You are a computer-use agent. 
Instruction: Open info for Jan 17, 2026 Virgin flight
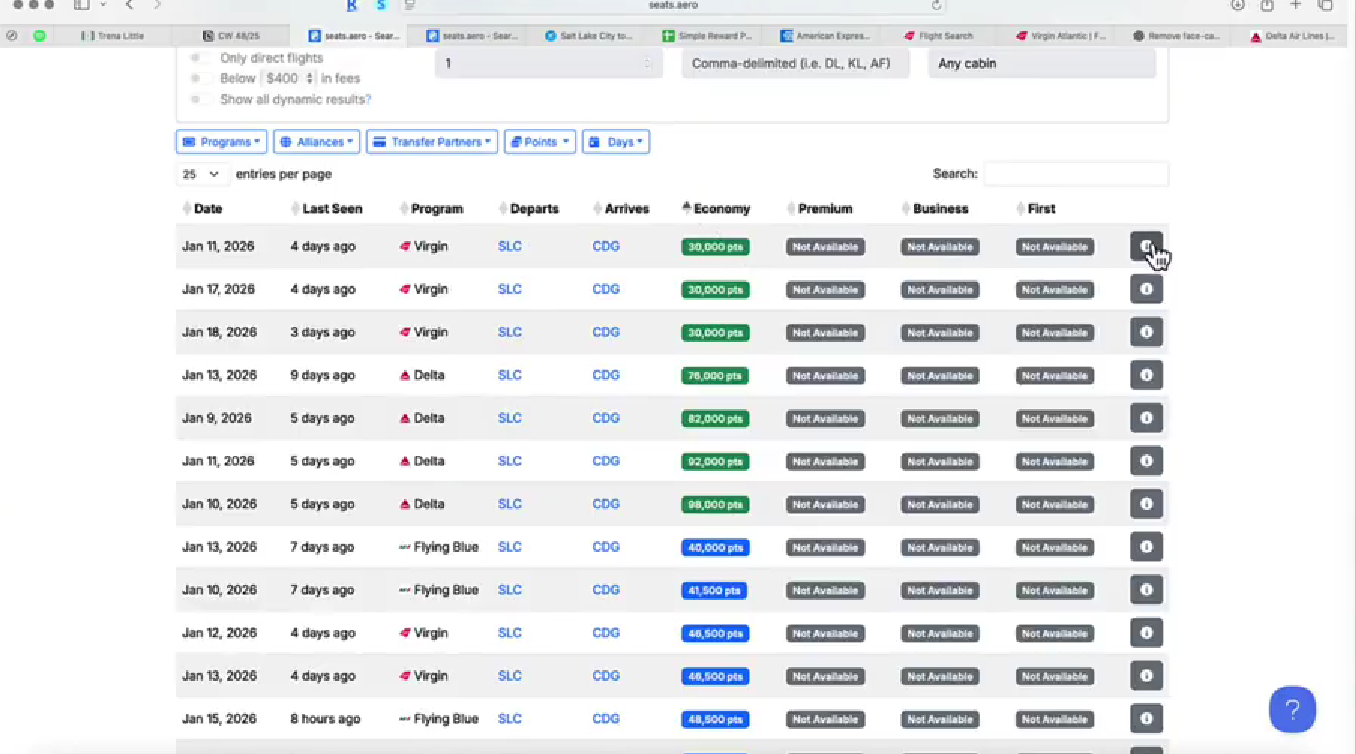pyautogui.click(x=1146, y=289)
